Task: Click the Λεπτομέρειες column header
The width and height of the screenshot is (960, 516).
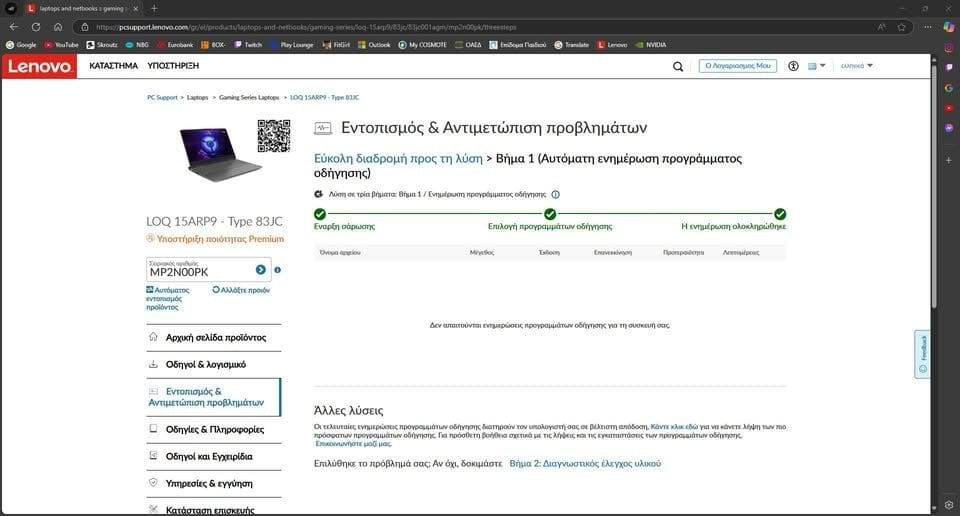Action: click(x=741, y=252)
